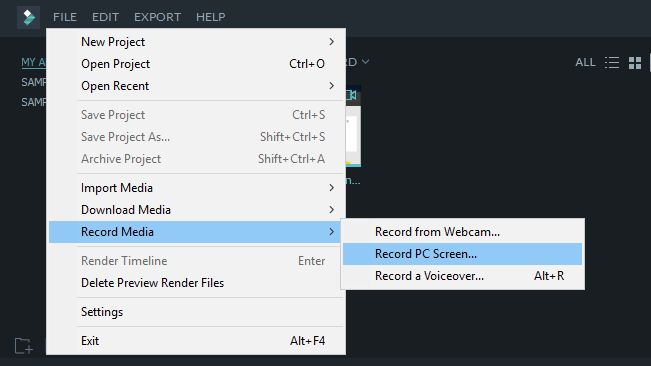
Task: Expand Open Recent submenu
Action: click(196, 86)
